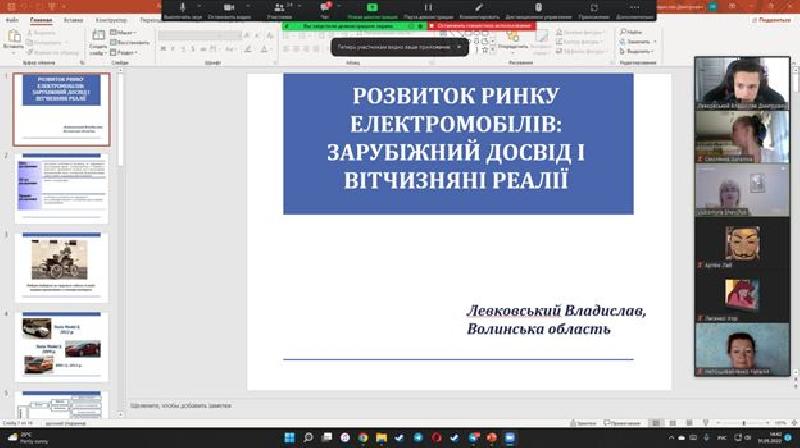Open Zoom chat panel
This screenshot has height=448, width=800.
325,9
